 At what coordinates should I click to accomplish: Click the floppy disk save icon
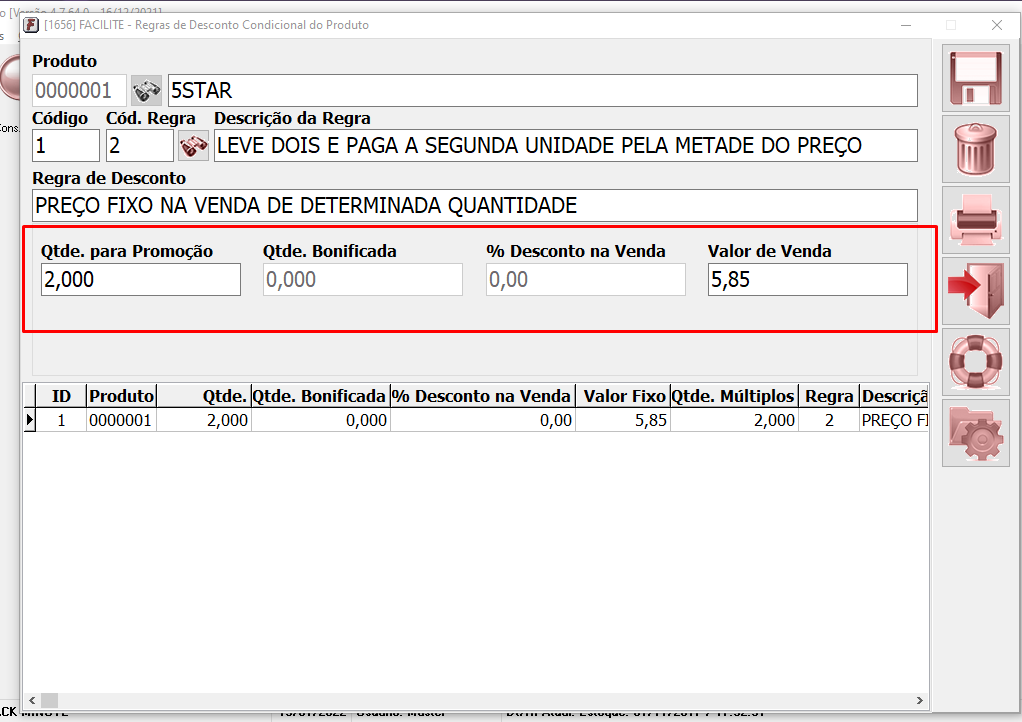(x=975, y=78)
